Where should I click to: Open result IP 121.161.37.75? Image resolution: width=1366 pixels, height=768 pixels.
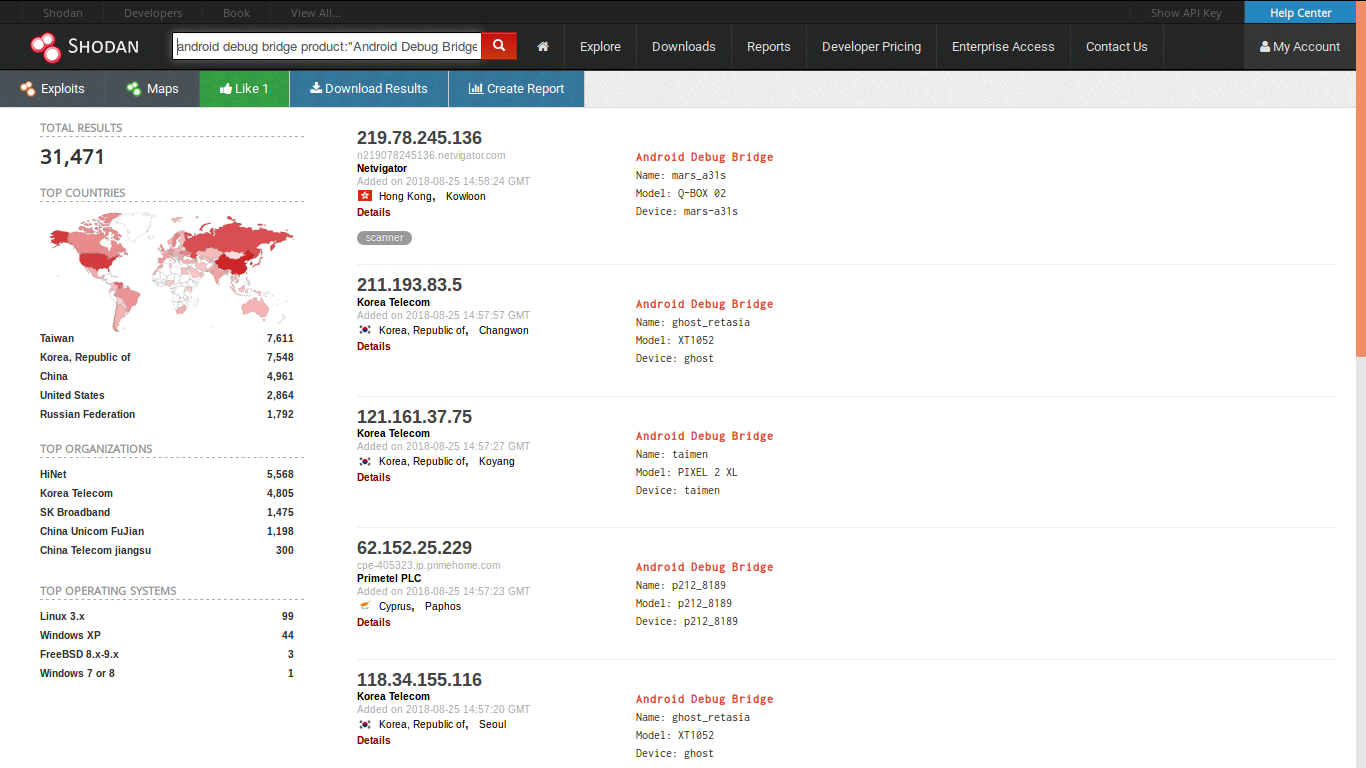[414, 417]
